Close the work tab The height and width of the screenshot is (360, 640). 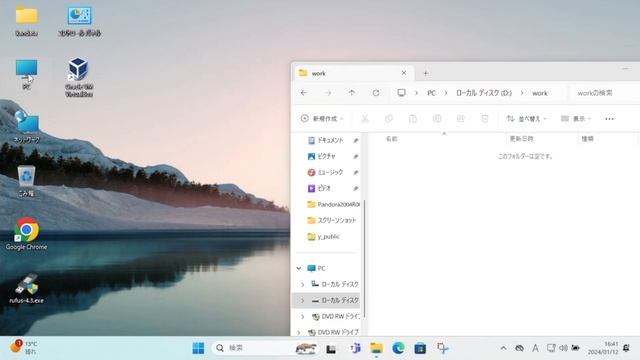point(404,73)
